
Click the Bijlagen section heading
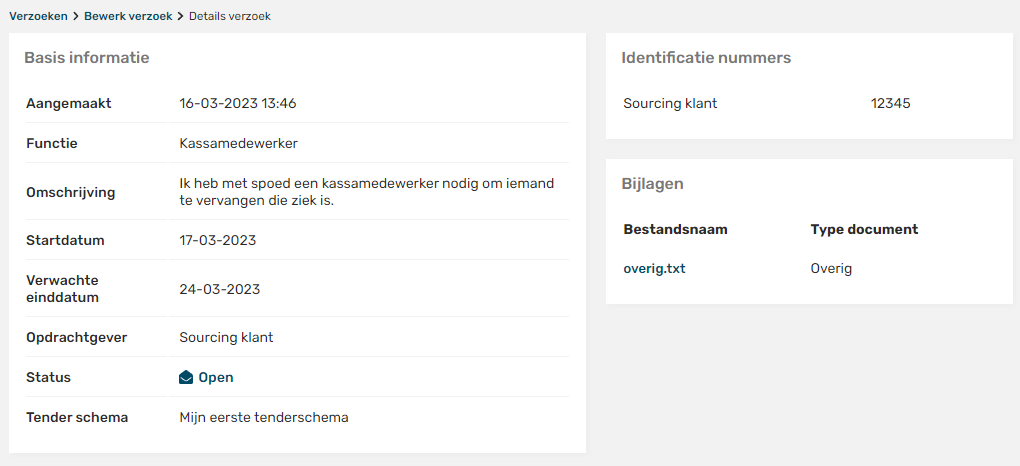coord(652,184)
